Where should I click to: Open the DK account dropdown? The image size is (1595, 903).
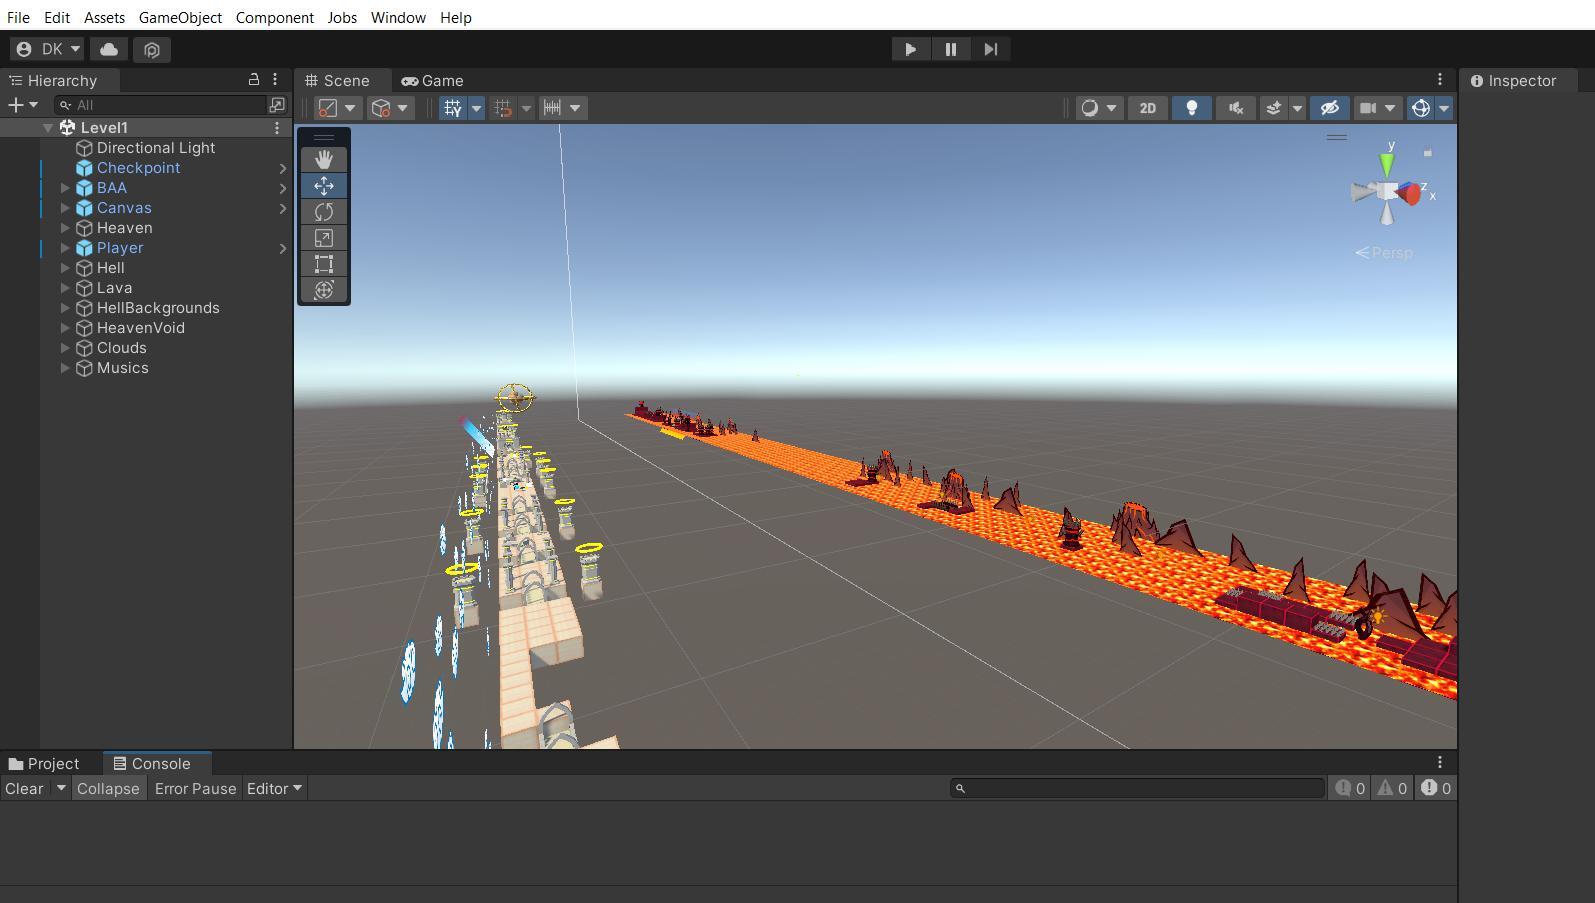[48, 49]
